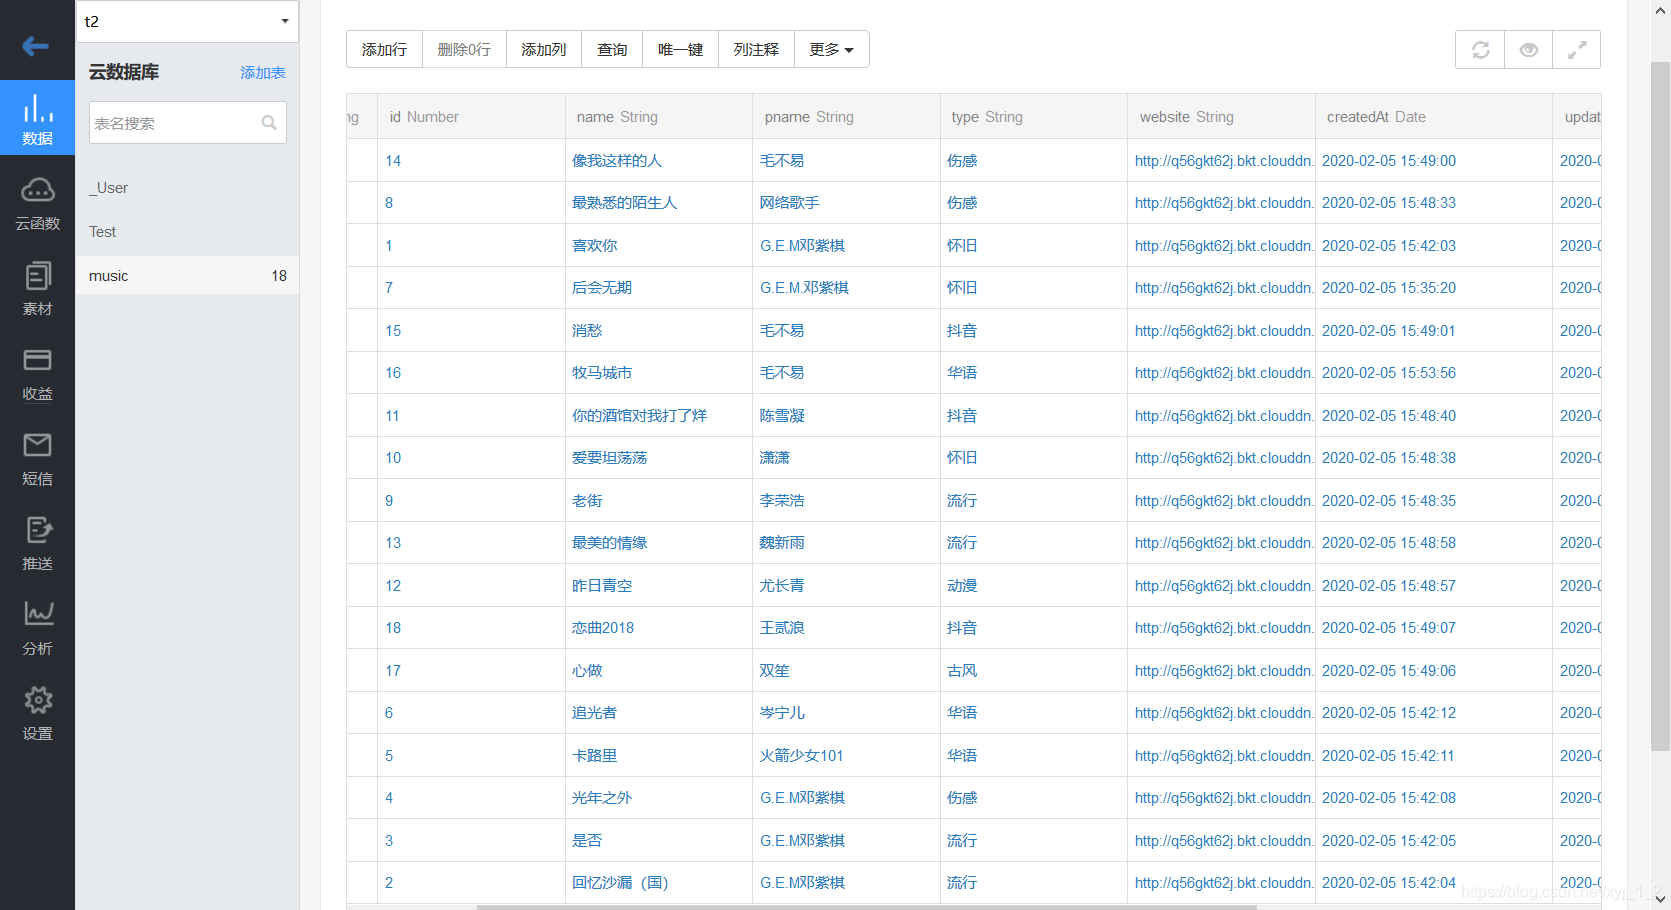Click the website String column header
This screenshot has height=910, width=1671.
coord(1221,117)
